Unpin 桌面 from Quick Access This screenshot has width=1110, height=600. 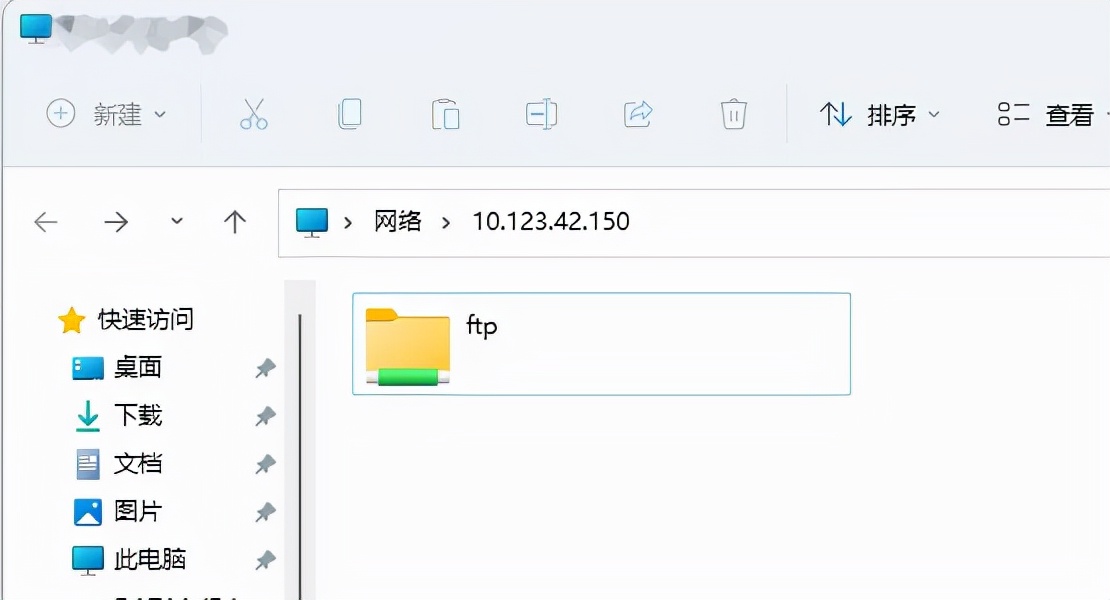(x=264, y=367)
